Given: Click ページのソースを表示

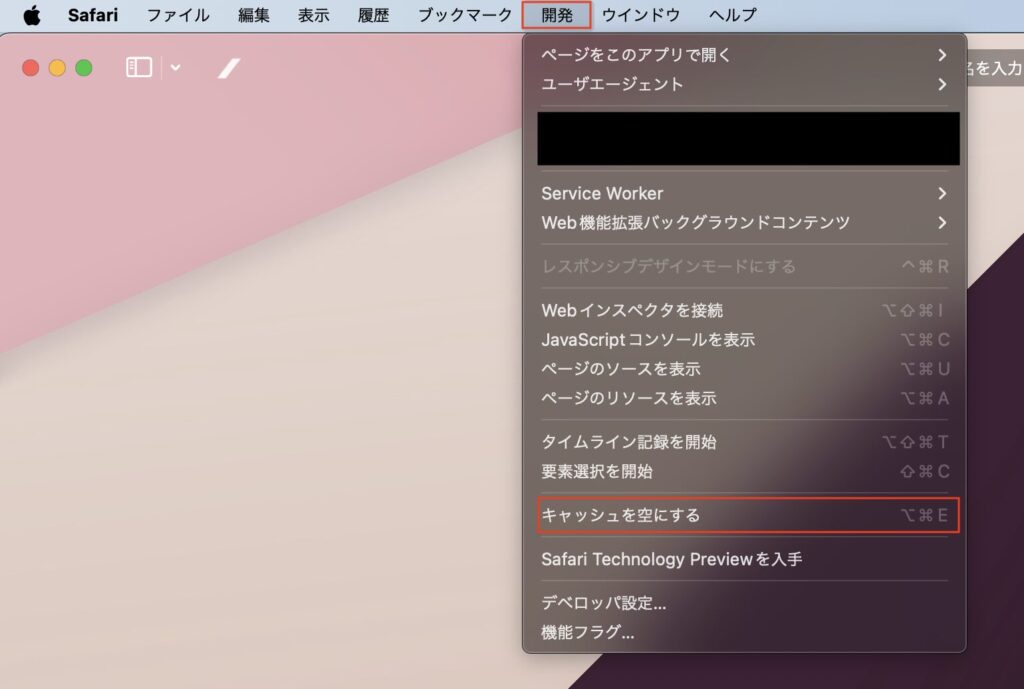Looking at the screenshot, I should click(621, 369).
